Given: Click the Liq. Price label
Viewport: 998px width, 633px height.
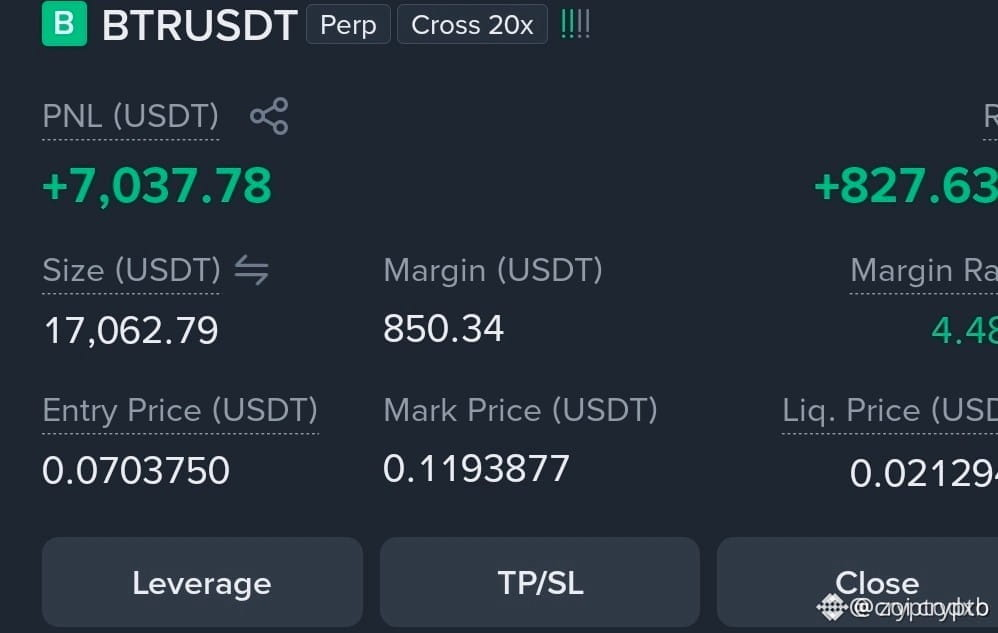Looking at the screenshot, I should point(890,410).
